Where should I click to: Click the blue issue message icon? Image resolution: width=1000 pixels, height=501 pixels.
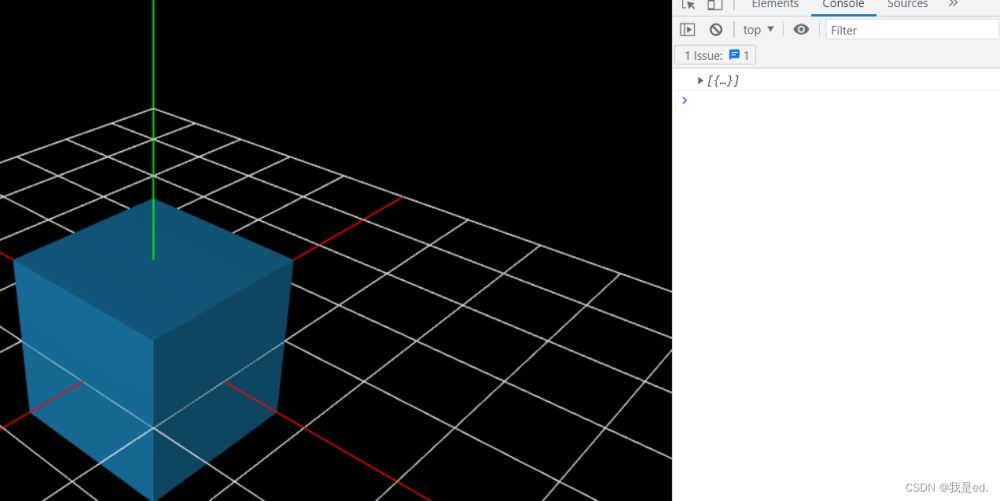pos(735,56)
